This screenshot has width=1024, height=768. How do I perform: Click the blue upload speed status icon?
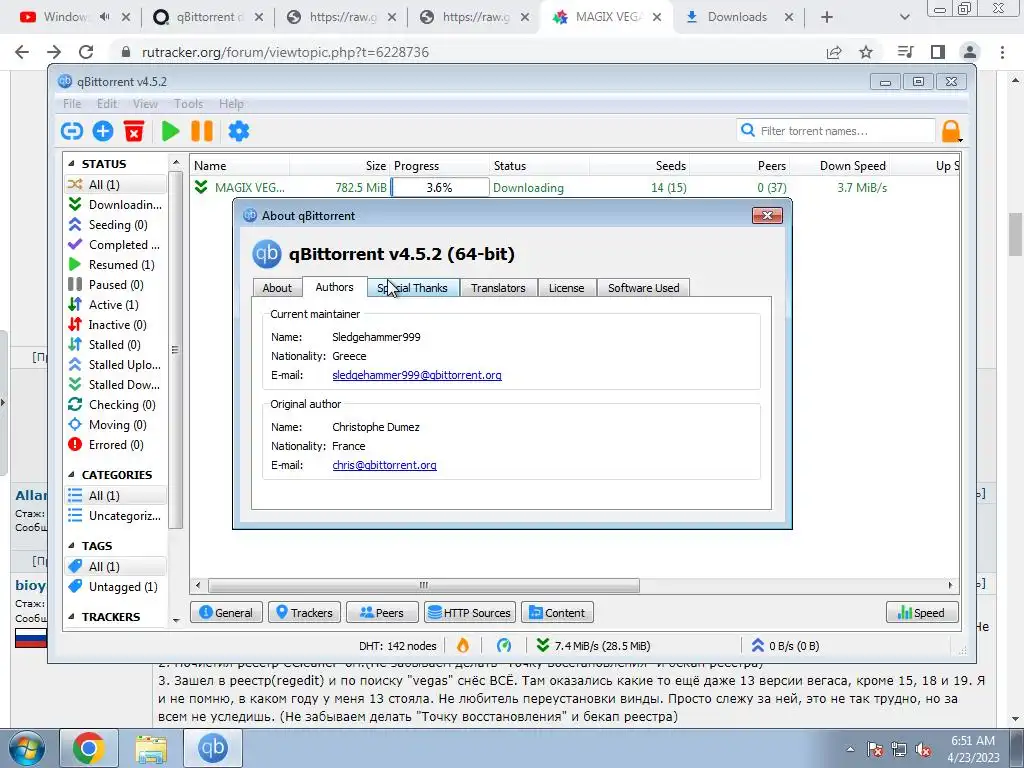coord(758,646)
